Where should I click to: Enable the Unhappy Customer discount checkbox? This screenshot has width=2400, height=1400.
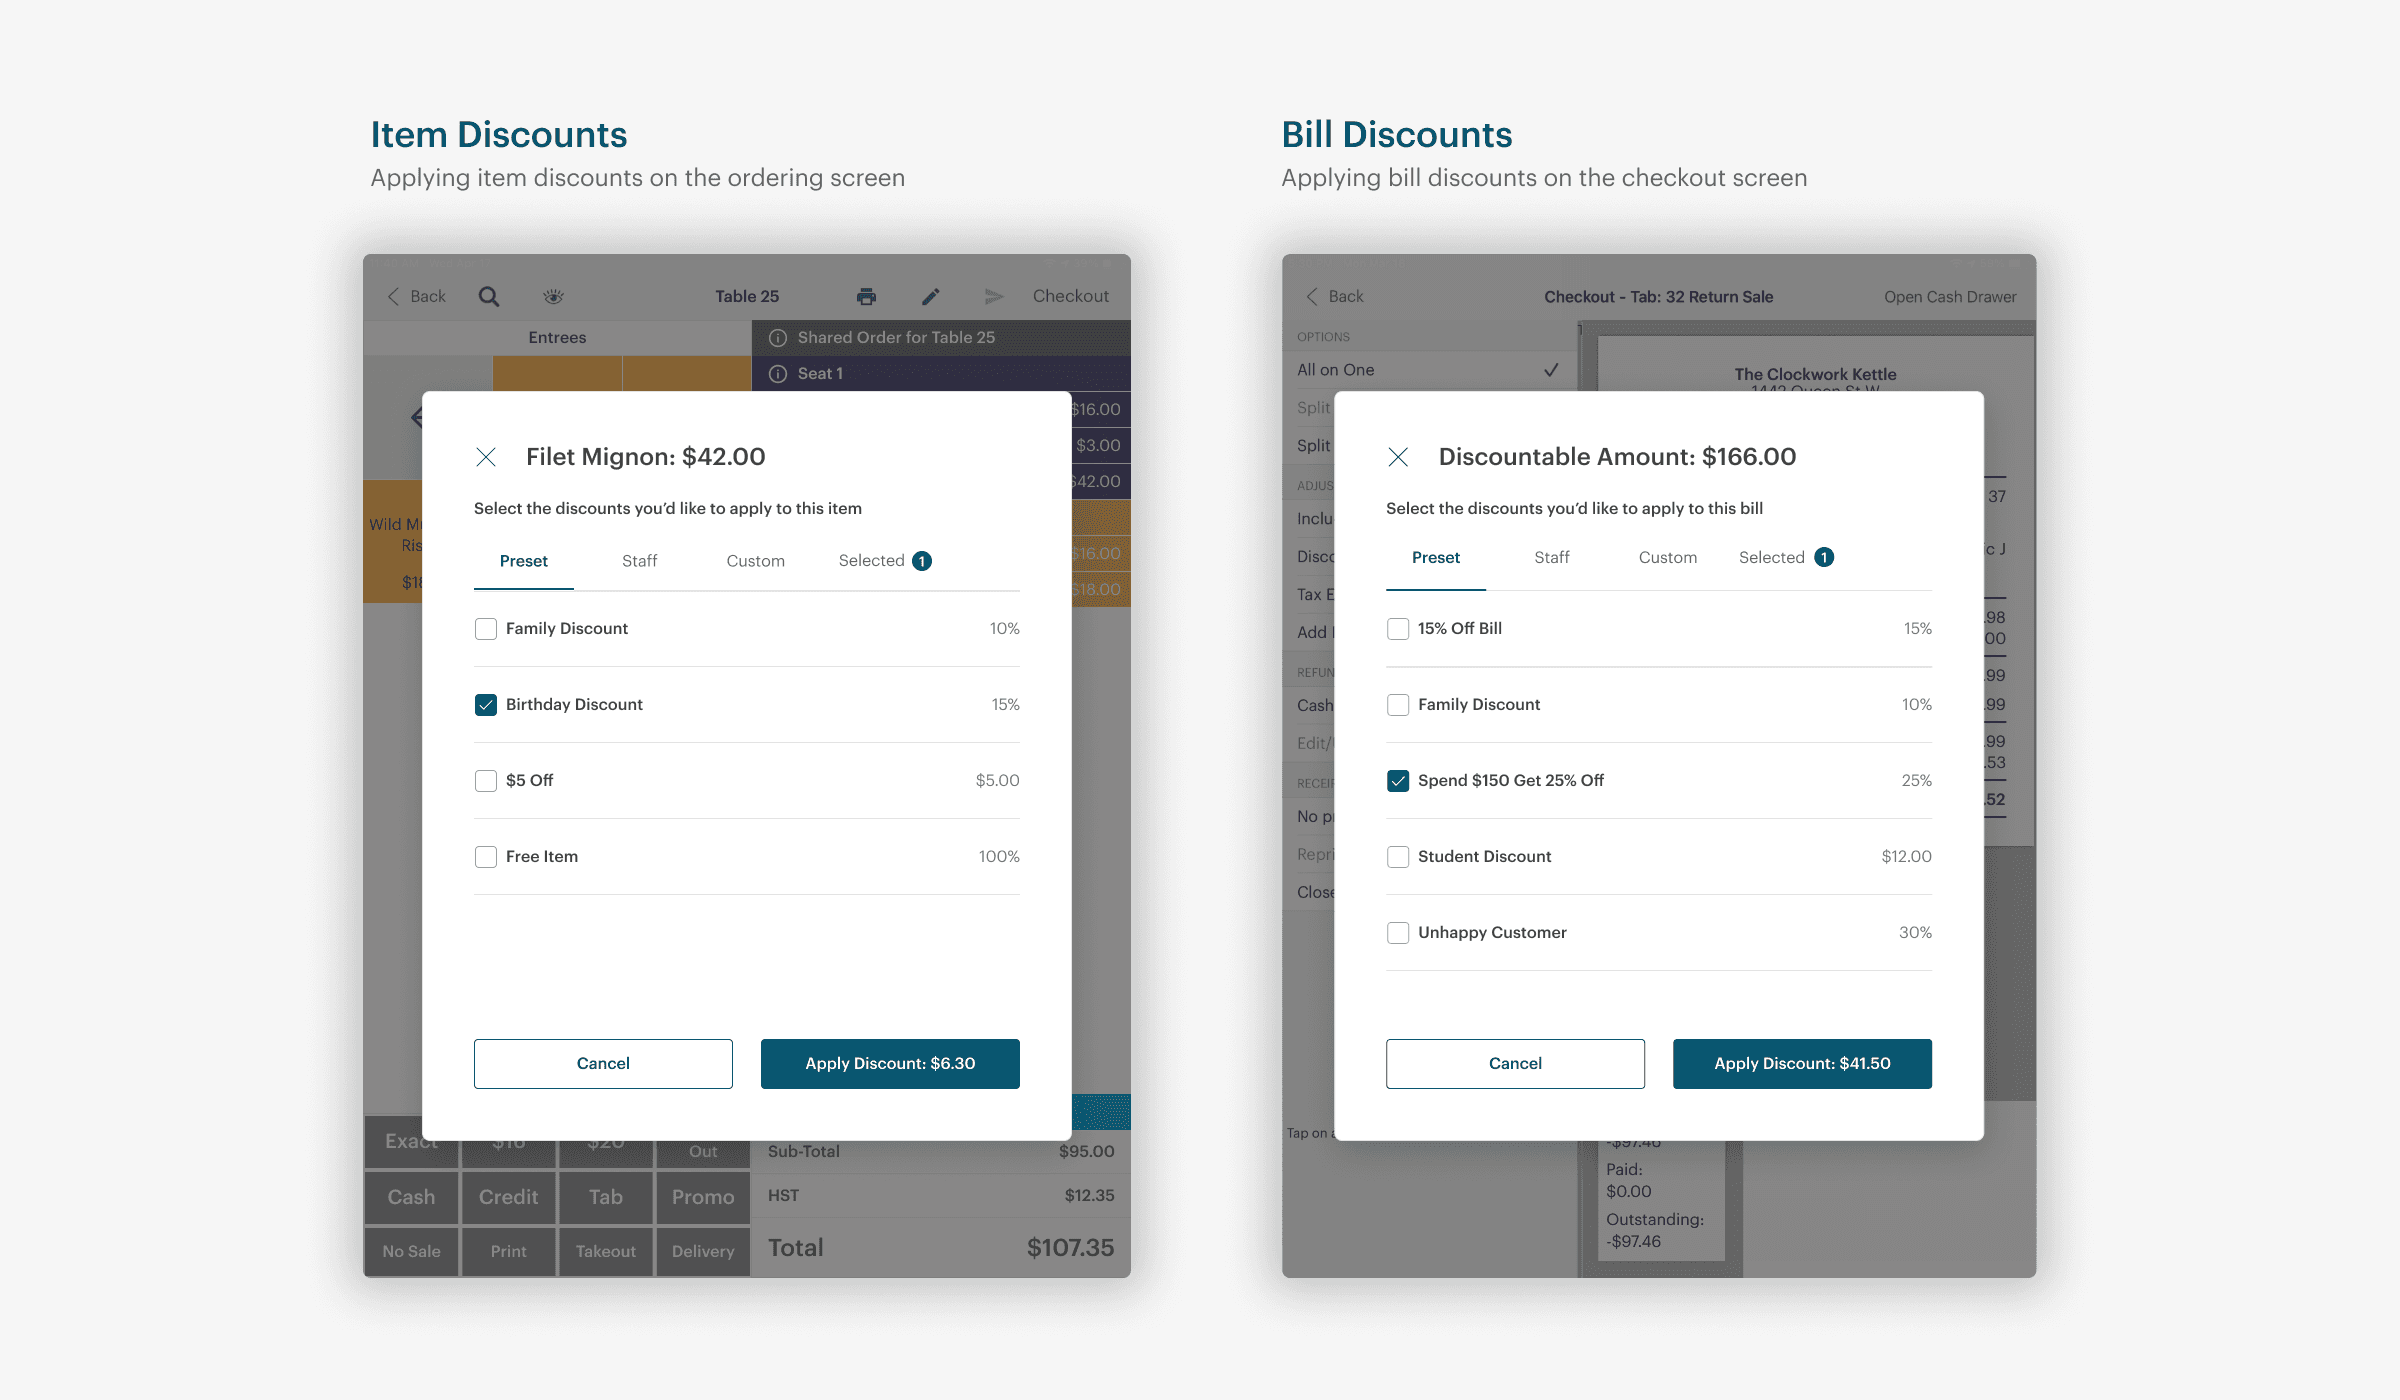coord(1398,932)
